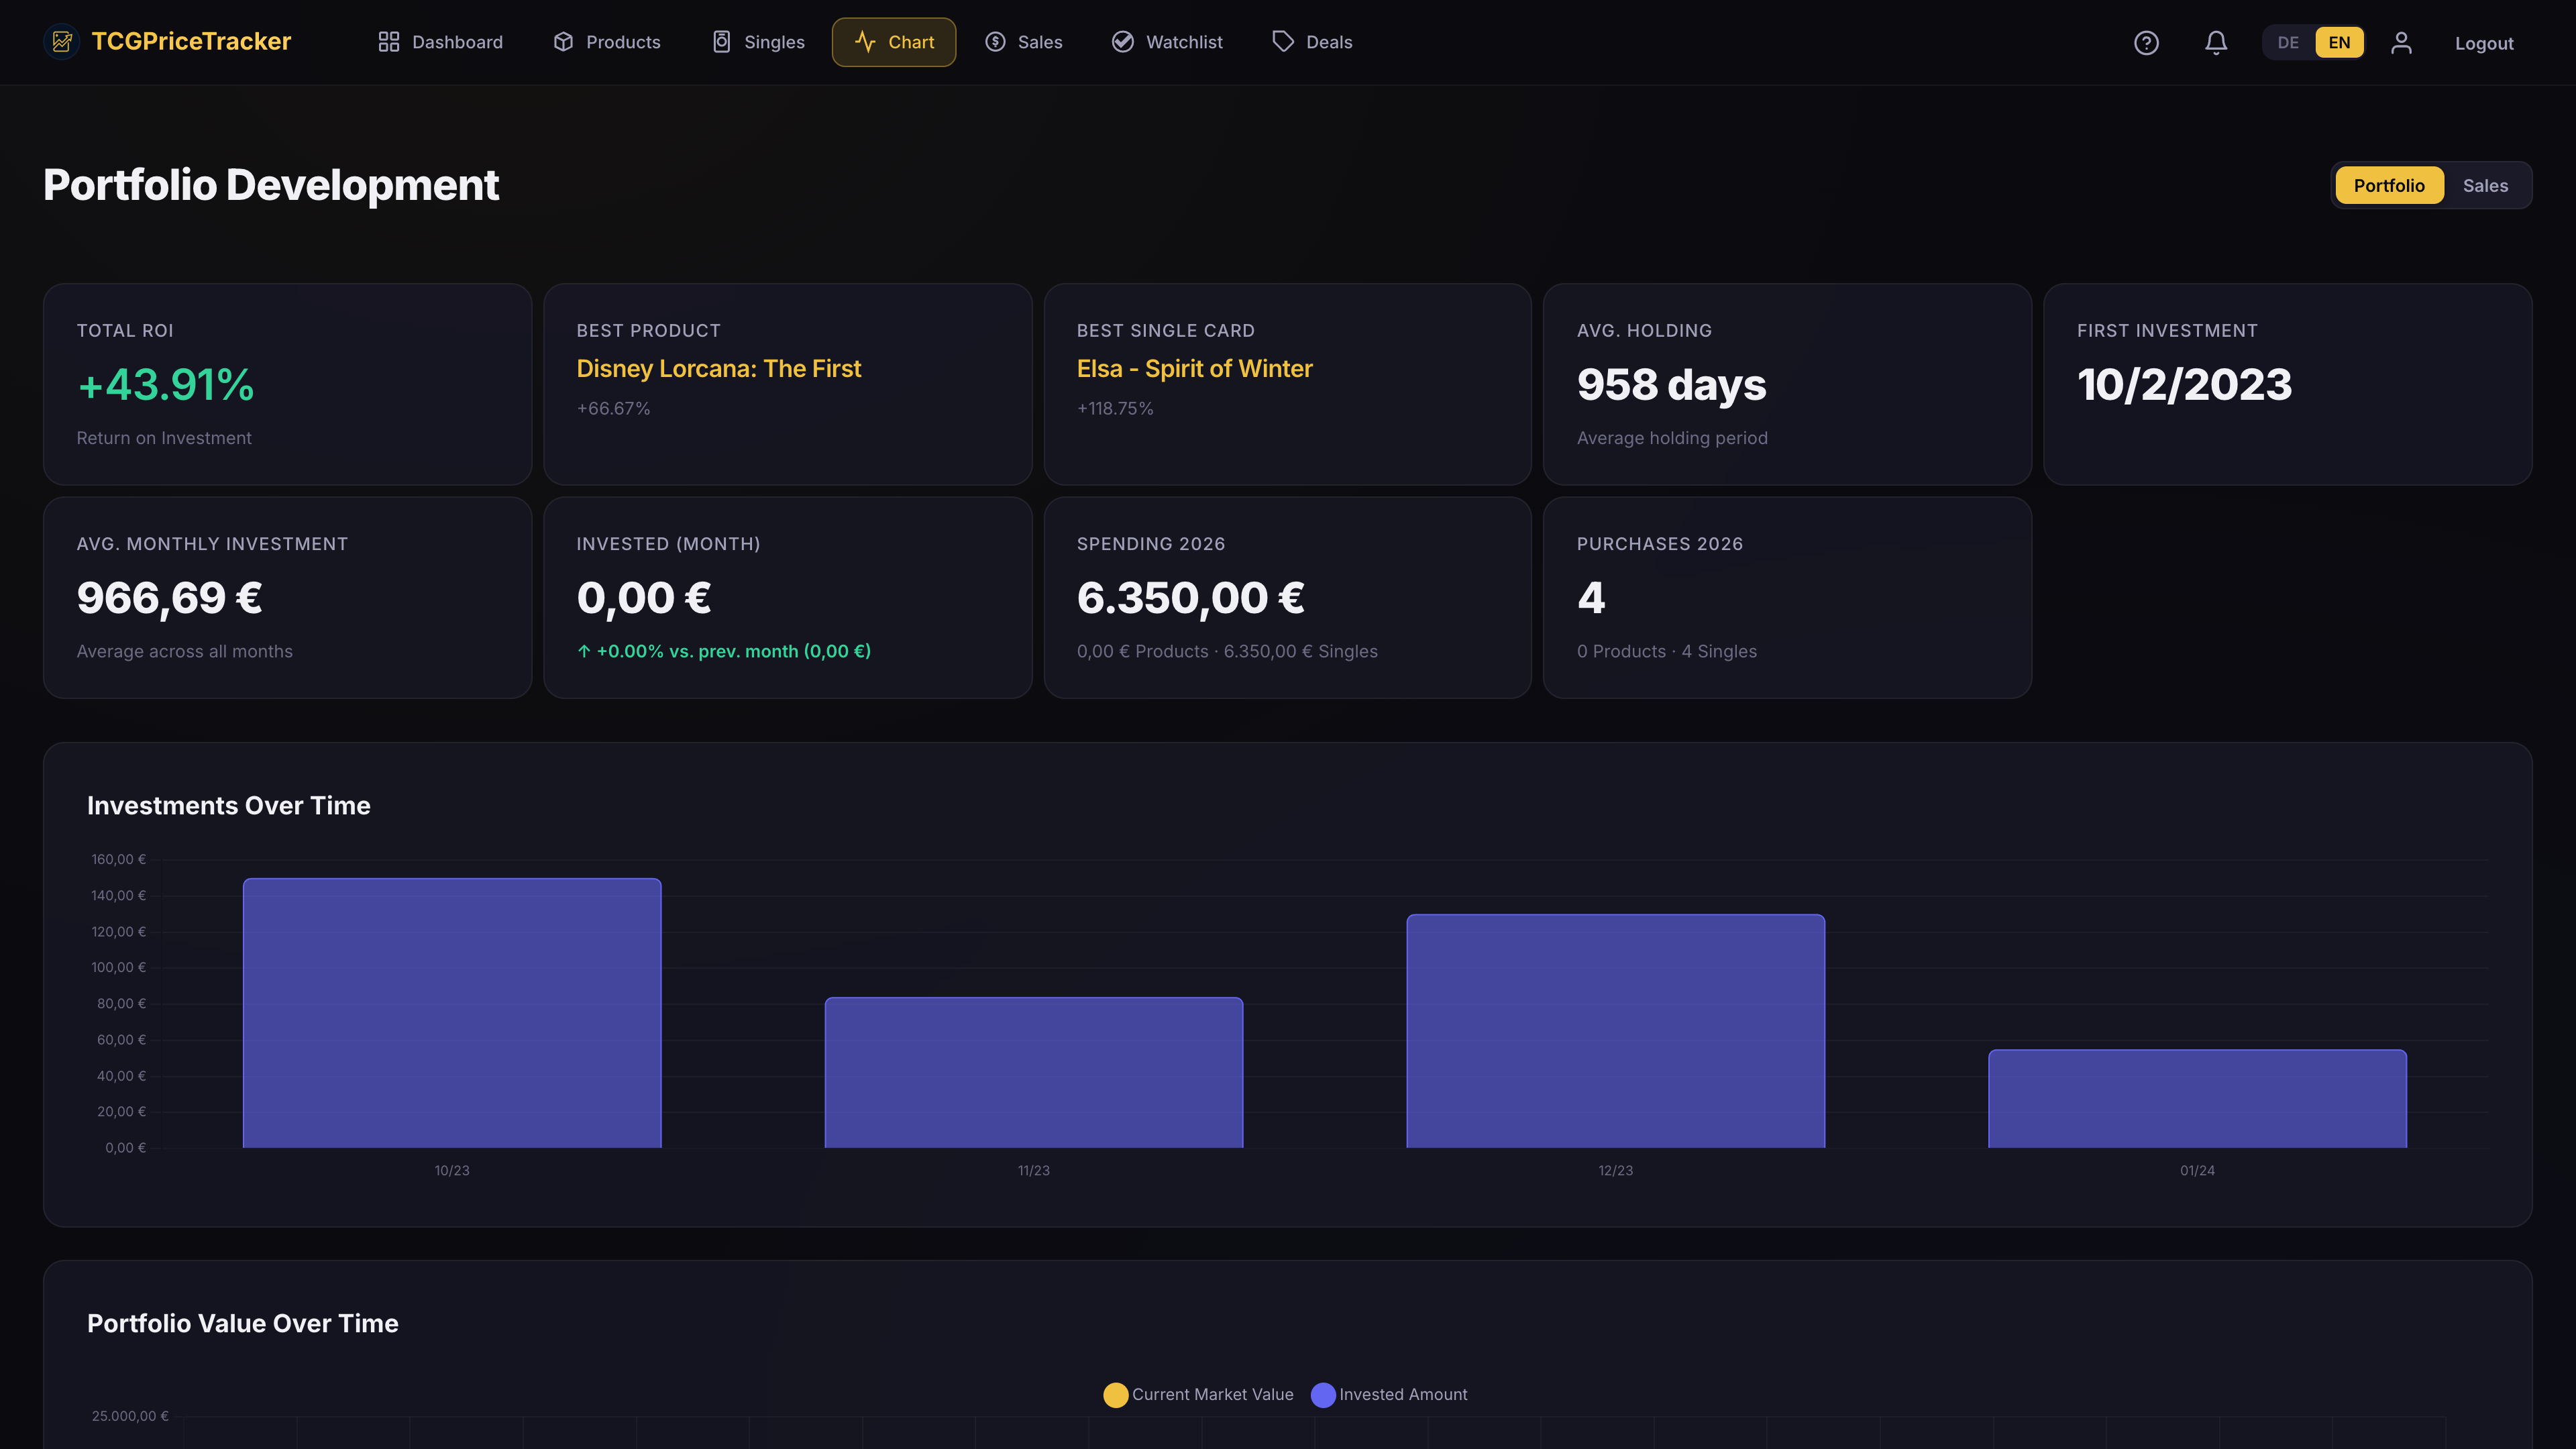Screen dimensions: 2576x1449
Task: Click the Portfolio Value Over Time heading
Action: pos(243,1324)
